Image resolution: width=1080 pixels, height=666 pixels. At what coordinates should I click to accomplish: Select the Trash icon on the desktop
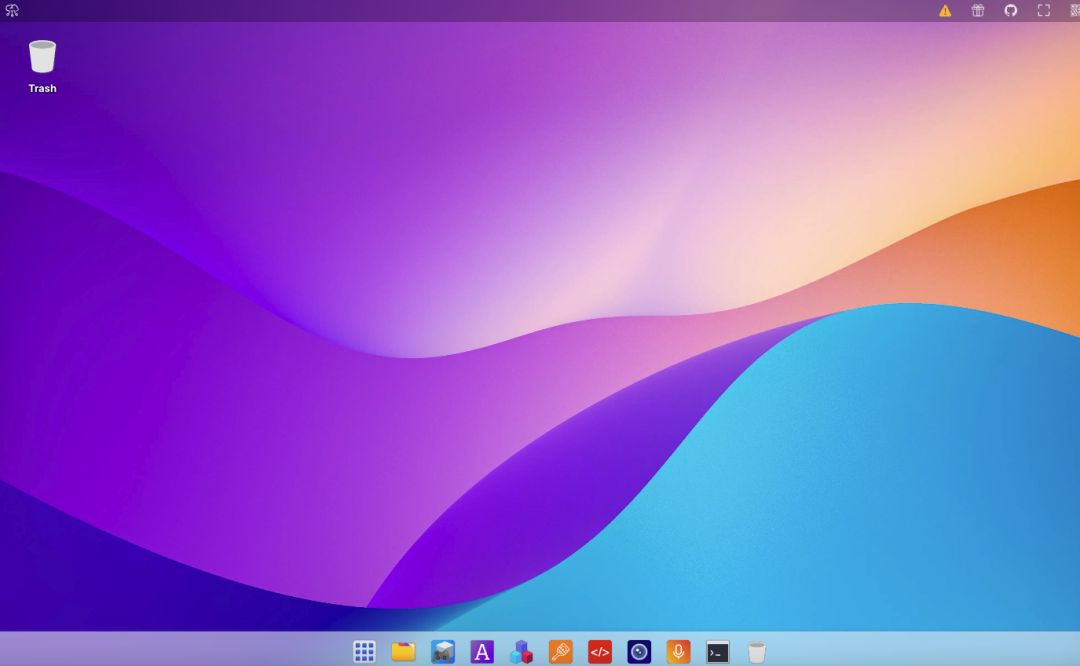(42, 56)
